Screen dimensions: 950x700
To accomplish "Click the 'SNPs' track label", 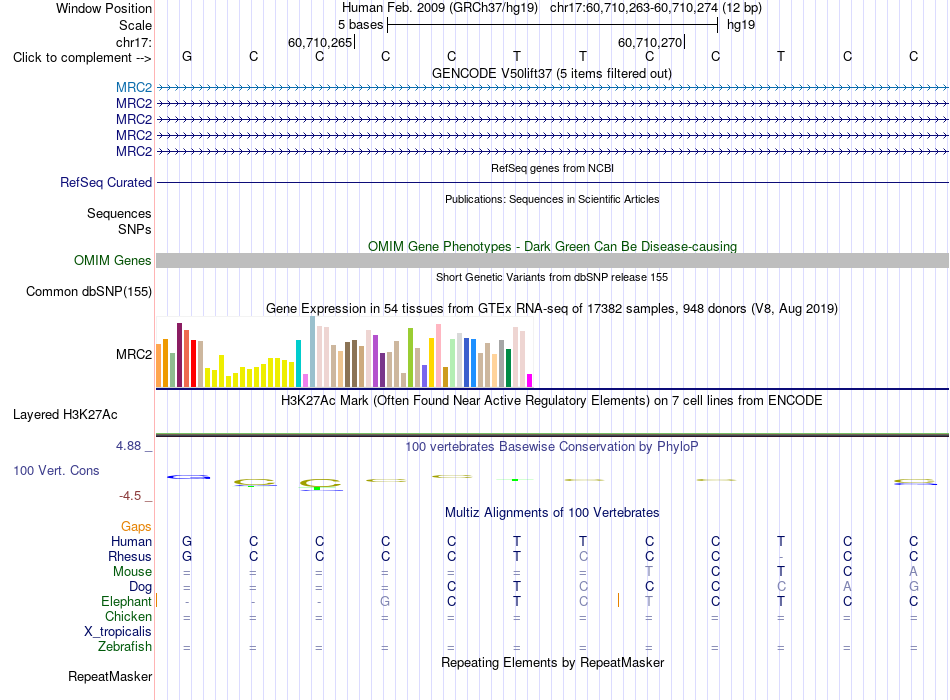I will tap(135, 230).
